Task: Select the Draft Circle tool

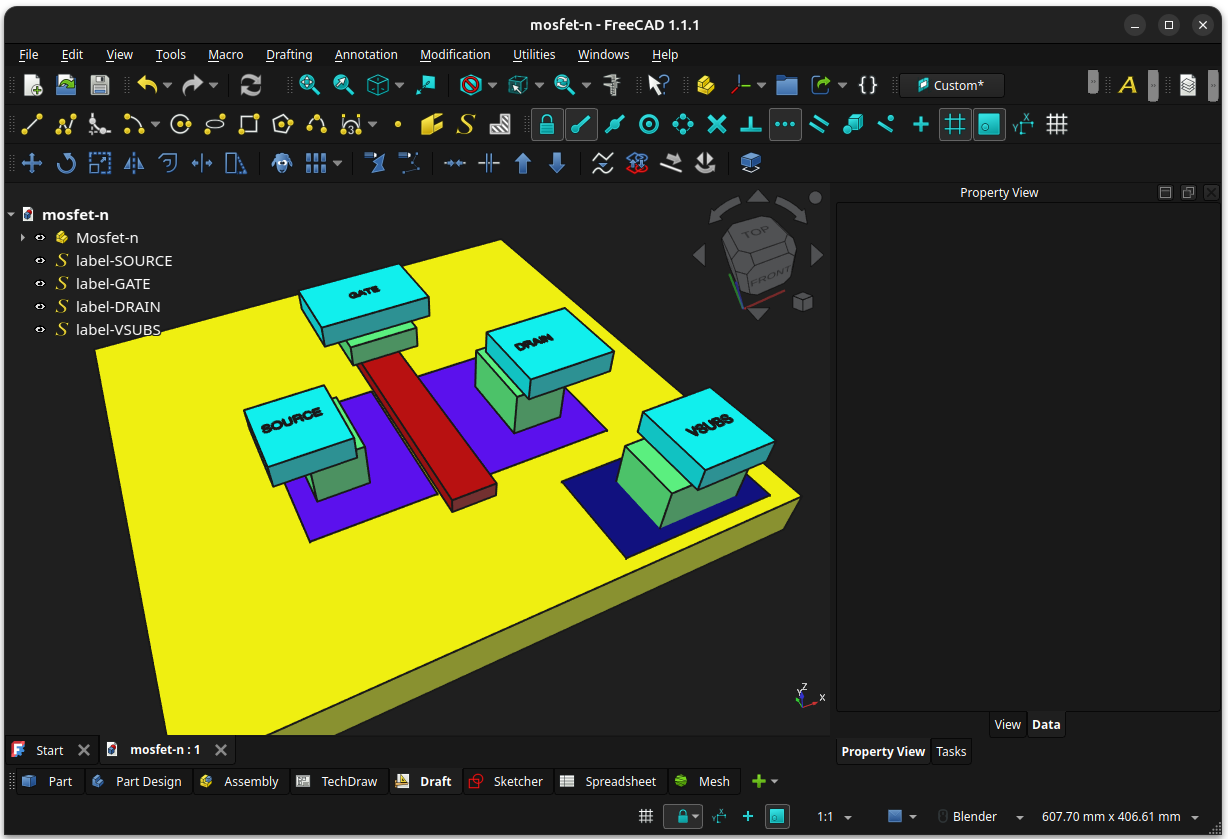Action: click(181, 124)
